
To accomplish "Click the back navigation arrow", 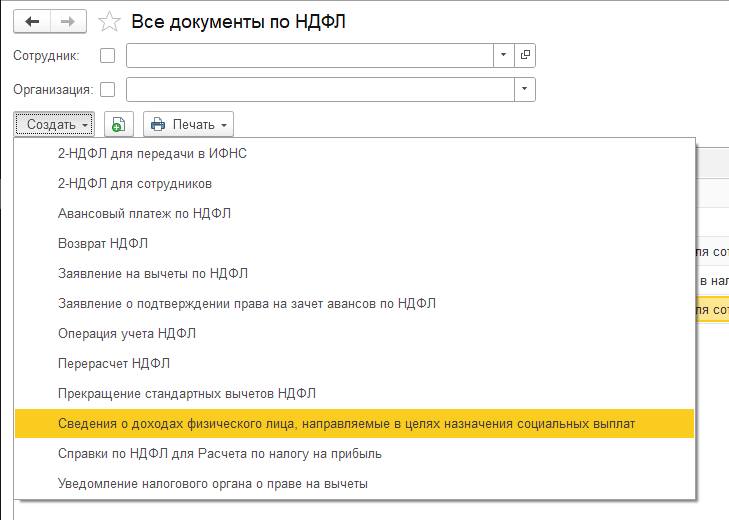I will click(x=31, y=21).
